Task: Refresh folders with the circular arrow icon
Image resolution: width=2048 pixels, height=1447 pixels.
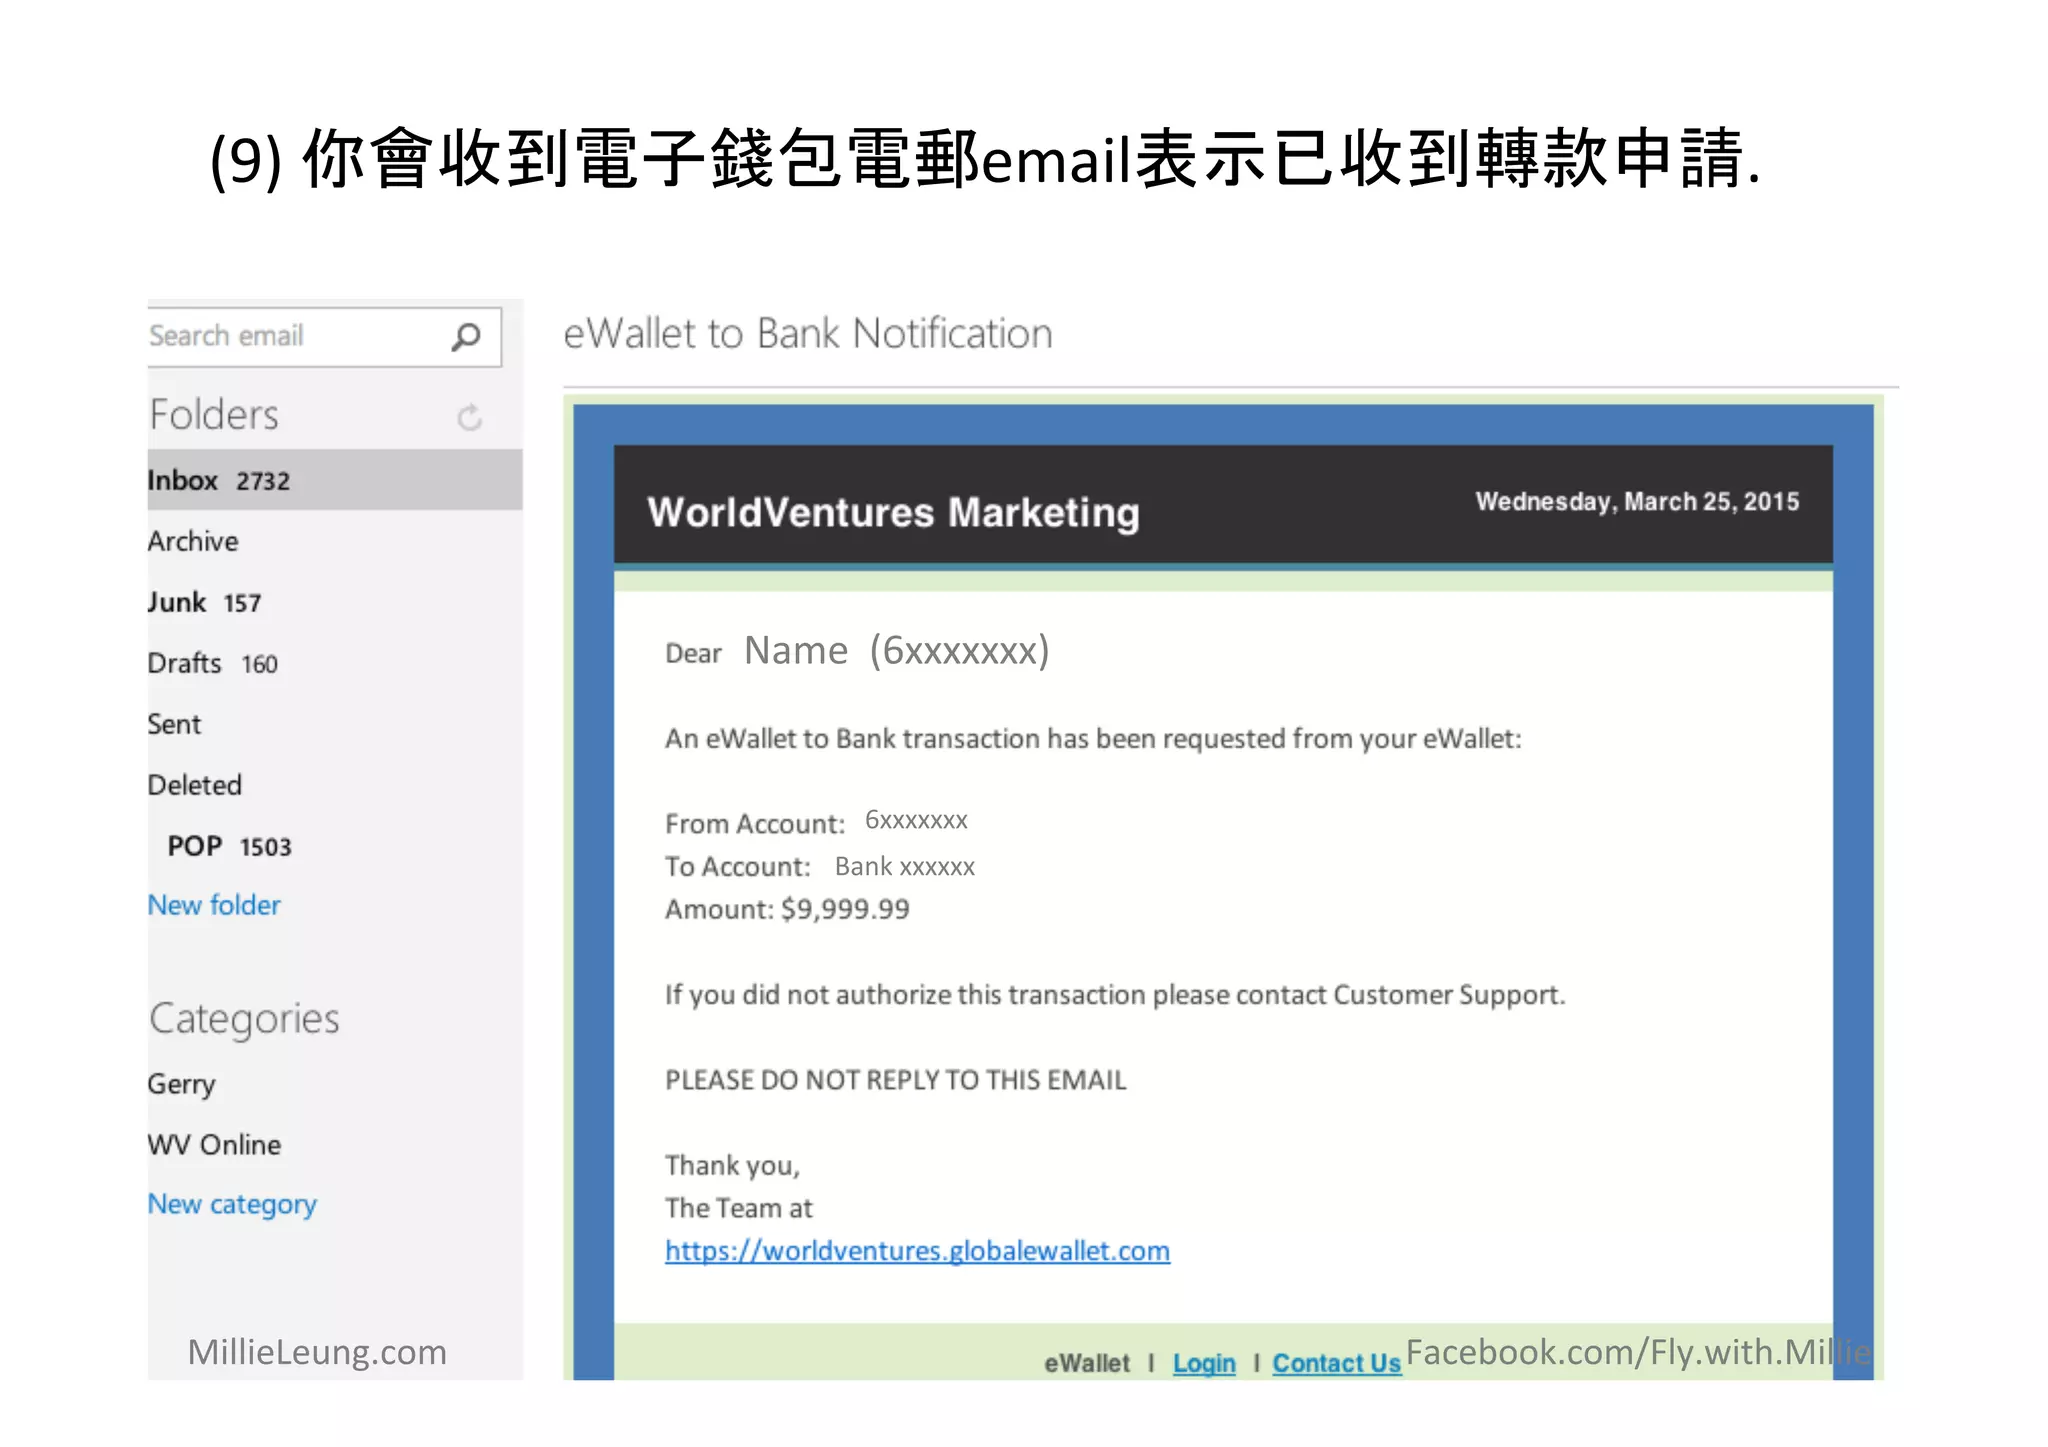Action: [469, 417]
